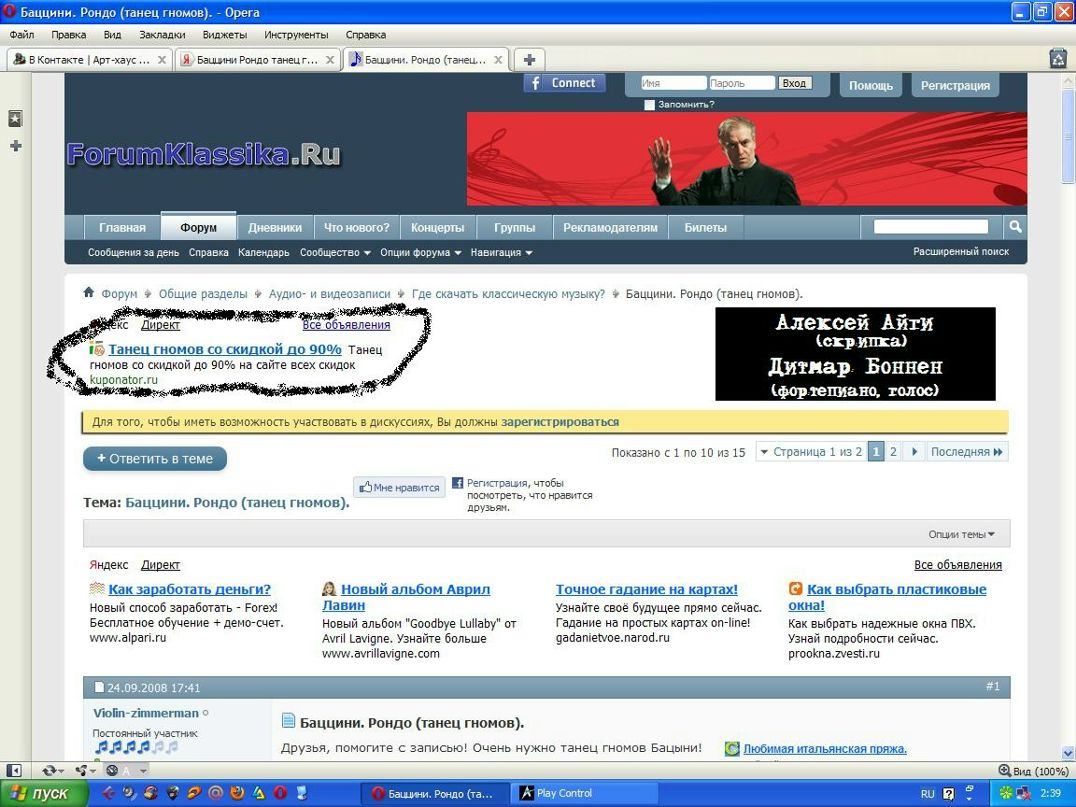Close the 'В Контакте' tab
The width and height of the screenshot is (1076, 807).
click(162, 60)
